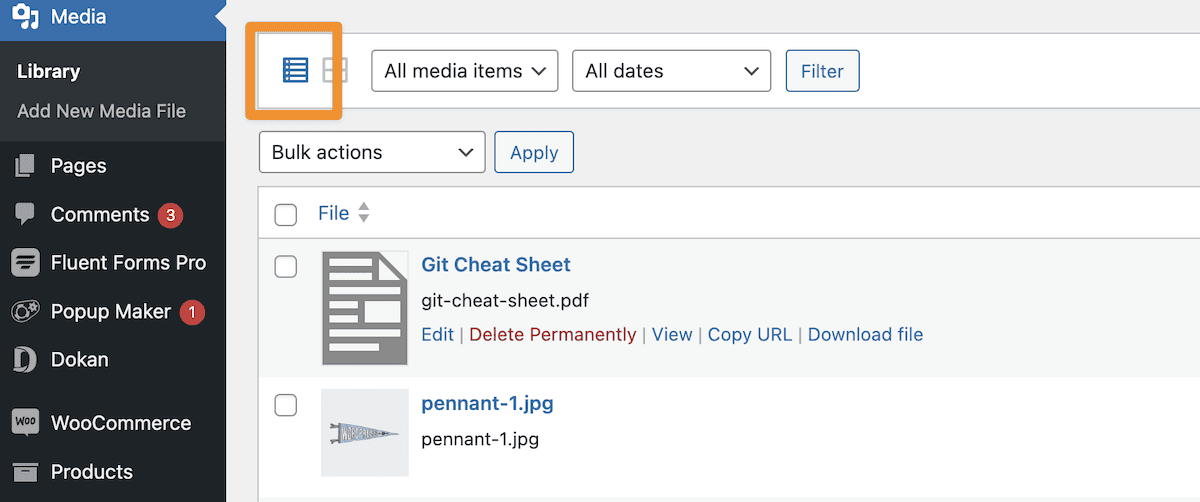1200x502 pixels.
Task: Open the Bulk actions dropdown
Action: click(372, 152)
